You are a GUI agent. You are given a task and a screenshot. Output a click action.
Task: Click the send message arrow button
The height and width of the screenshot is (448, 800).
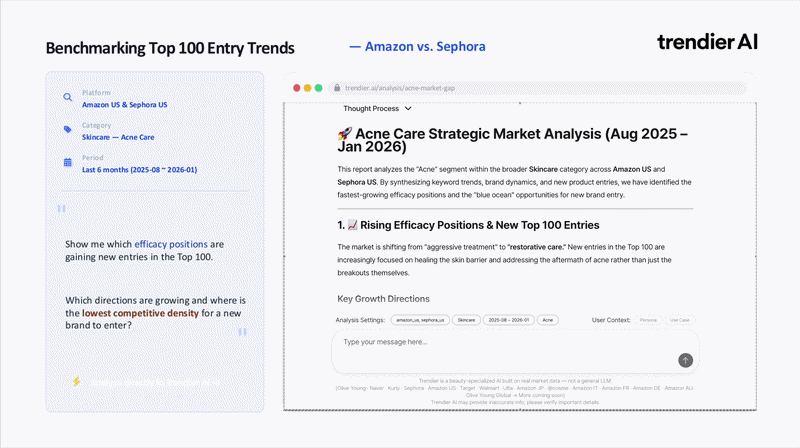(685, 360)
